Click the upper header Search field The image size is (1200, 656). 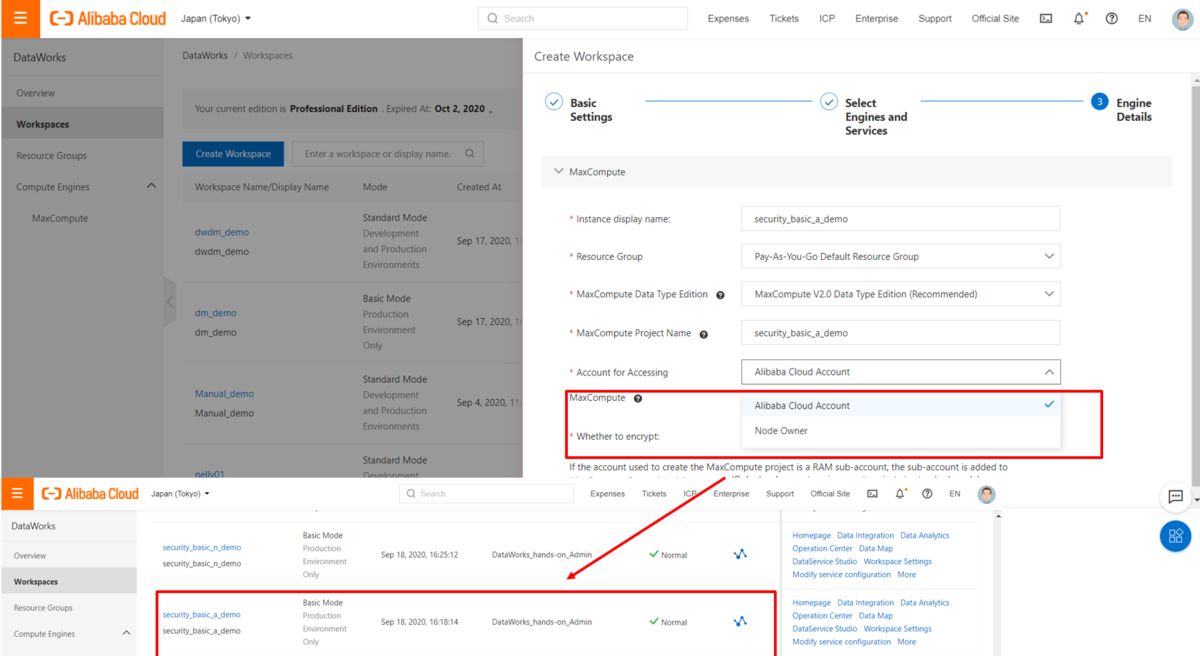(583, 18)
